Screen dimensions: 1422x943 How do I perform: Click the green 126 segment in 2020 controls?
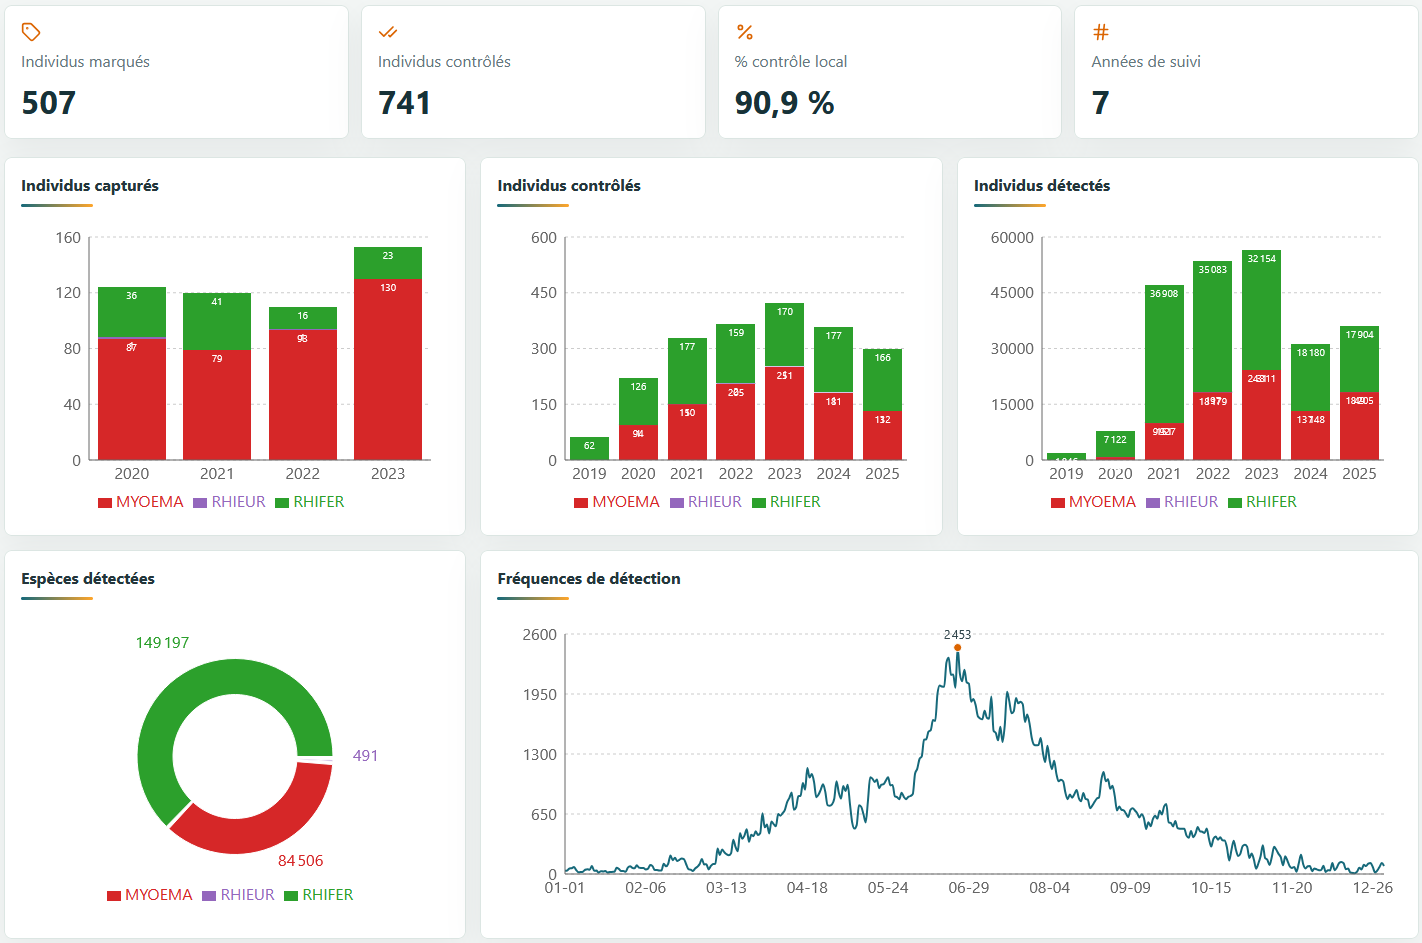coord(638,402)
